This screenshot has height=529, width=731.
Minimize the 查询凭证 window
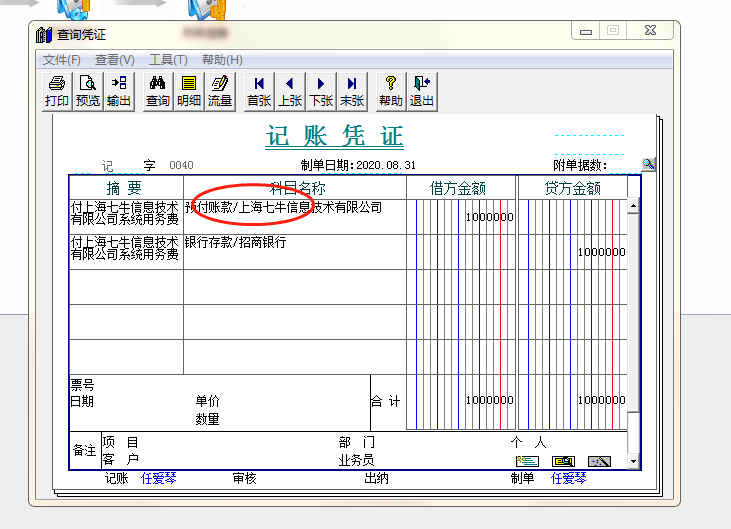coord(586,31)
